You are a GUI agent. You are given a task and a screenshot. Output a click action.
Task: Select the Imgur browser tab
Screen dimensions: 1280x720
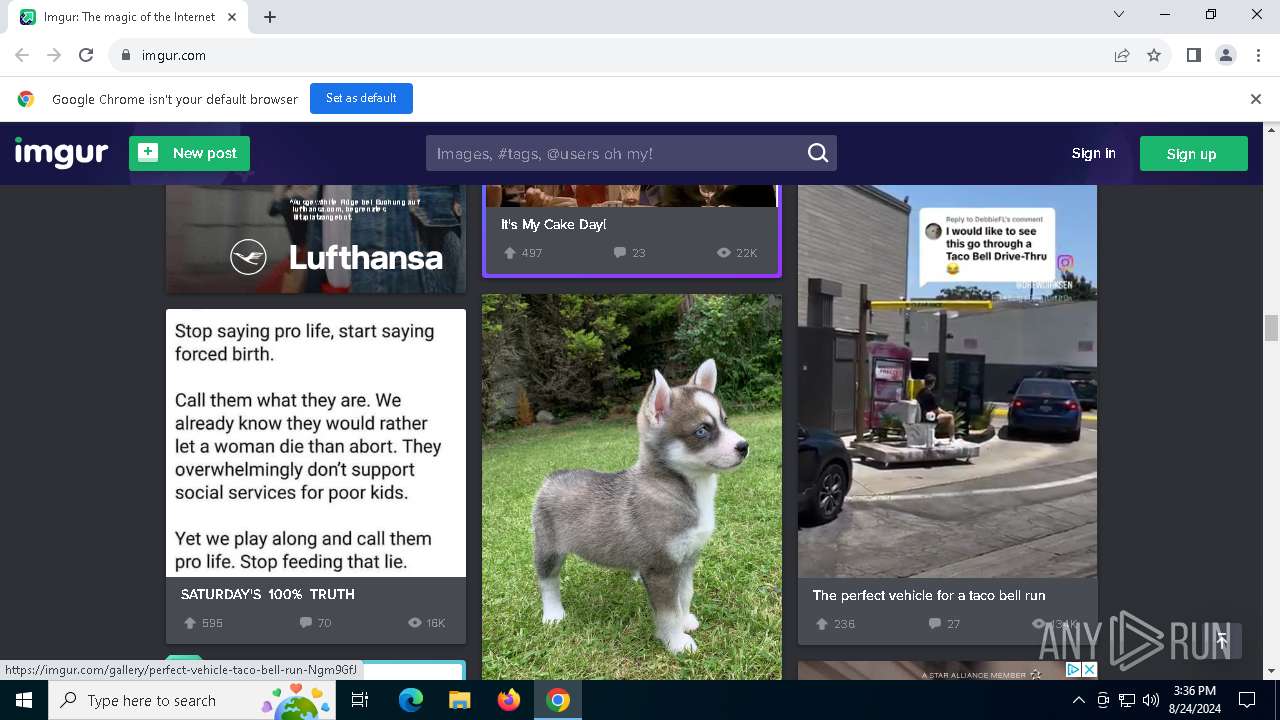coord(128,17)
